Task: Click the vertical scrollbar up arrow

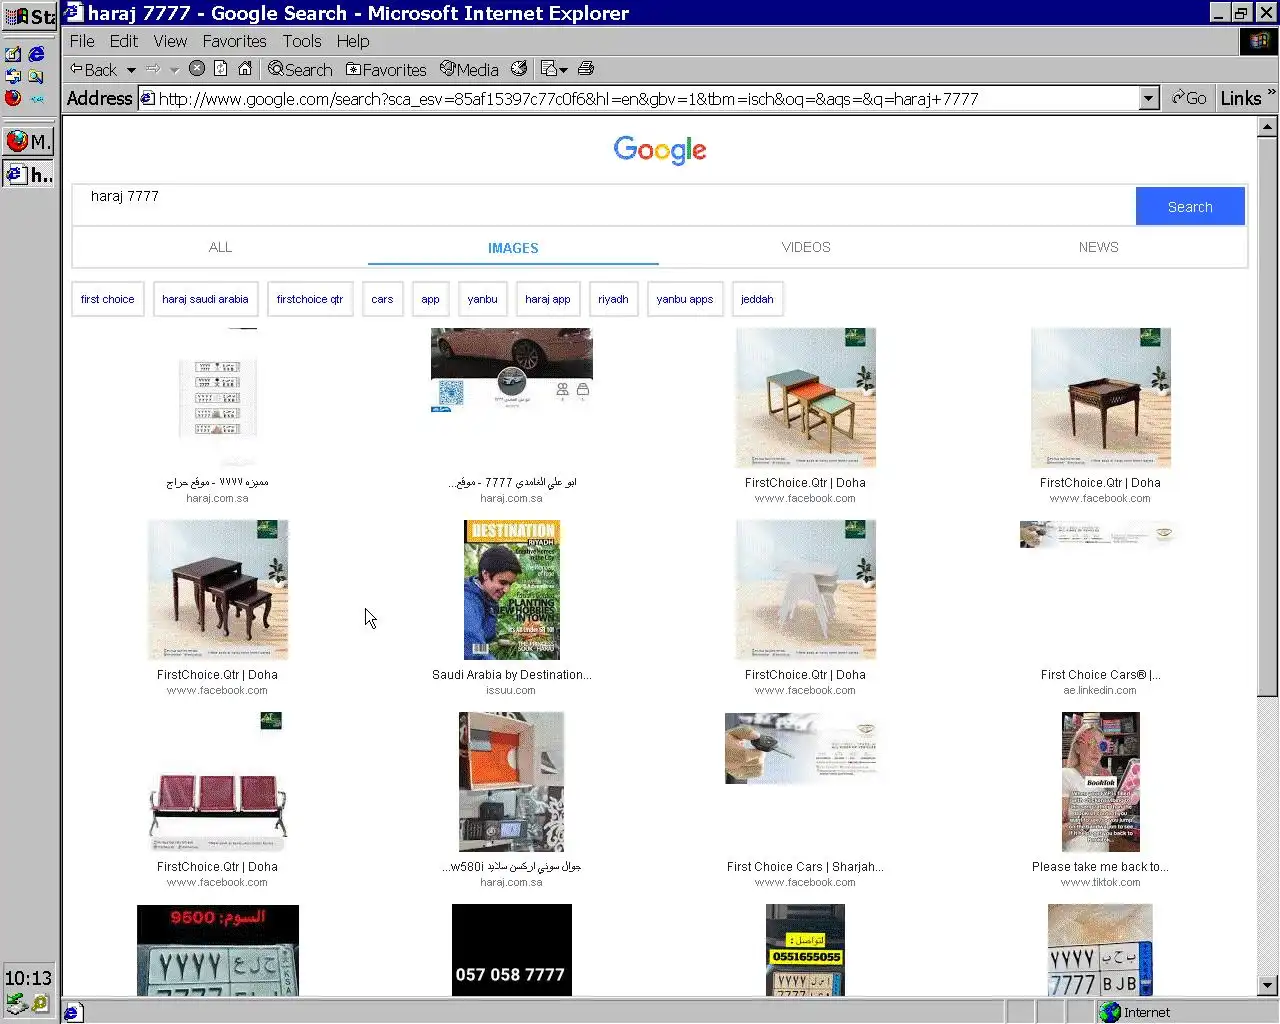Action: point(1268,127)
